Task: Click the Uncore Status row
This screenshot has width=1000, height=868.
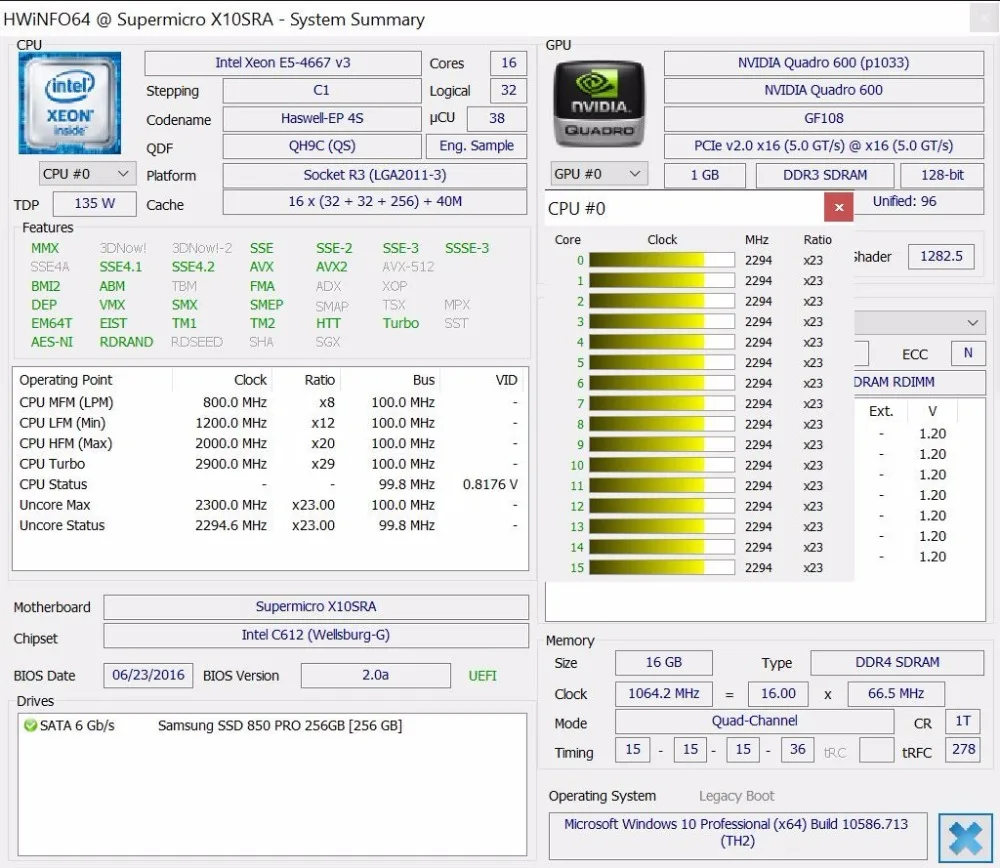Action: click(270, 526)
